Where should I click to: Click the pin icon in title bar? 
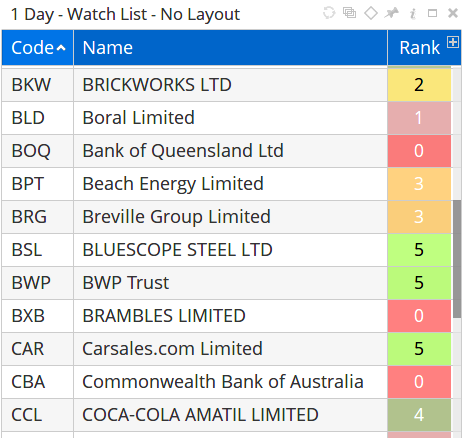pyautogui.click(x=391, y=13)
